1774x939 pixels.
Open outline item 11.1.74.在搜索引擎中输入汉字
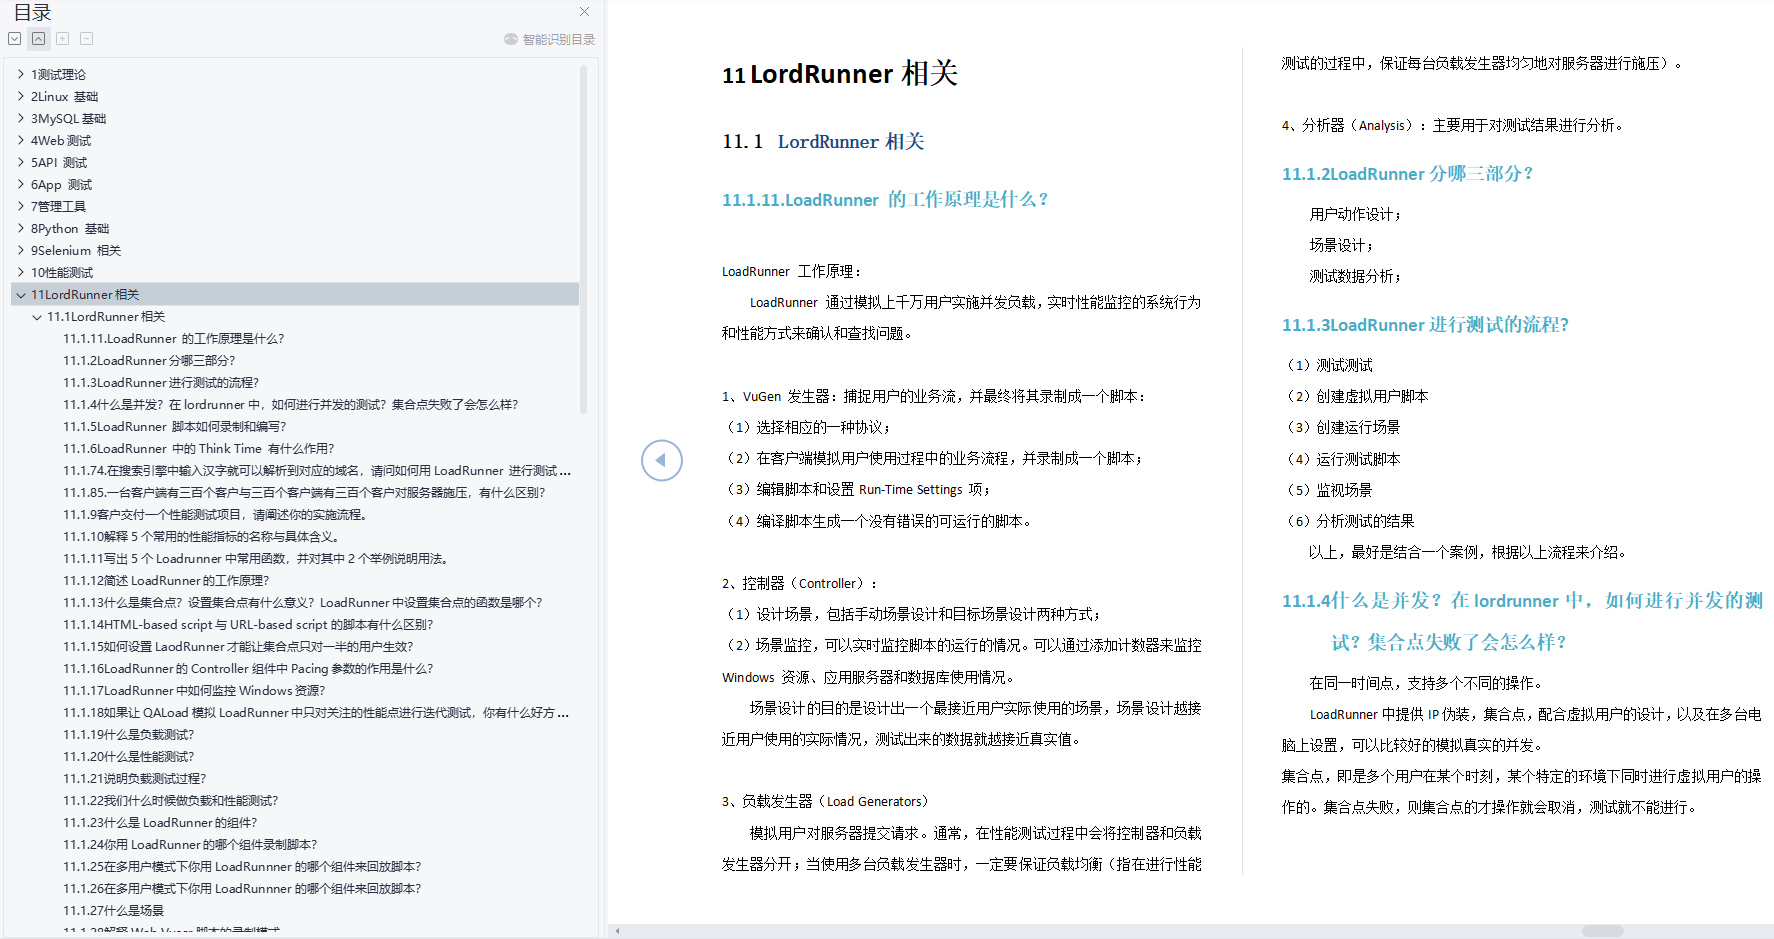click(x=317, y=470)
